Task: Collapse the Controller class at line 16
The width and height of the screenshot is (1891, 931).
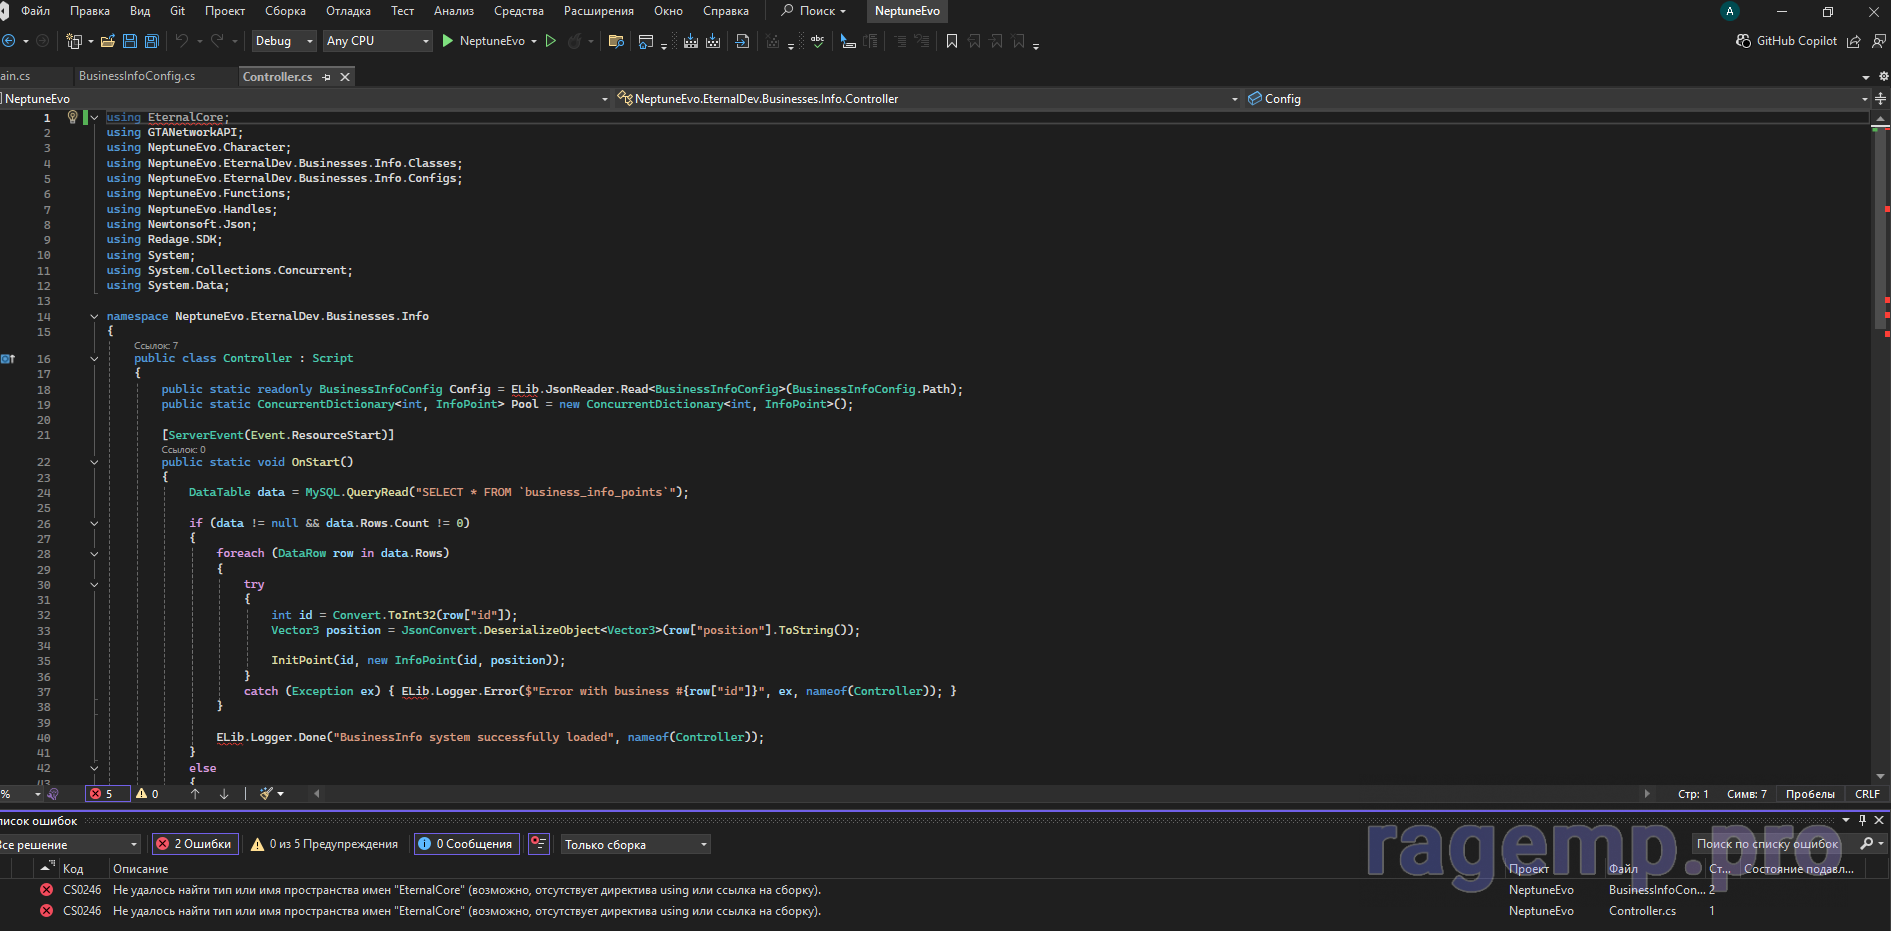Action: tap(94, 358)
